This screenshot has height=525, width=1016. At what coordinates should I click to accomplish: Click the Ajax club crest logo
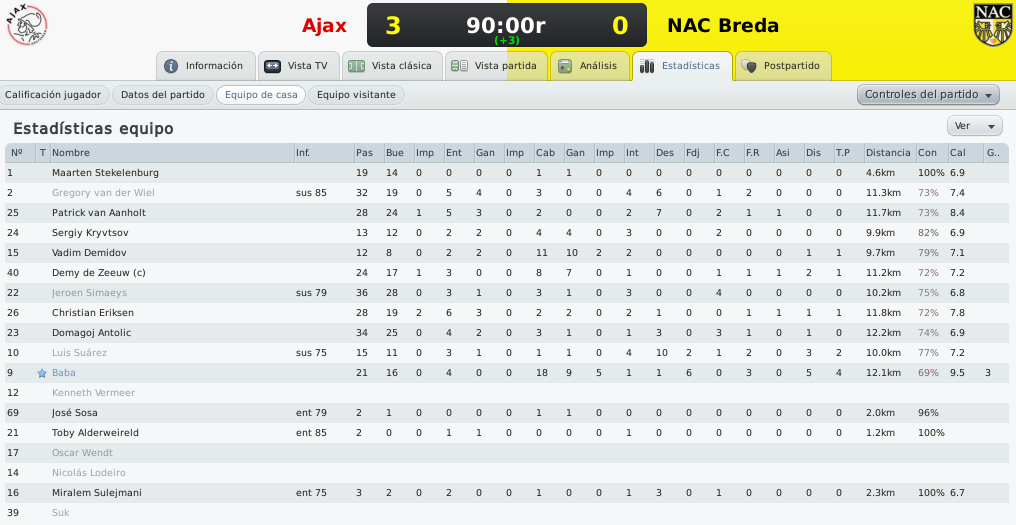(27, 24)
